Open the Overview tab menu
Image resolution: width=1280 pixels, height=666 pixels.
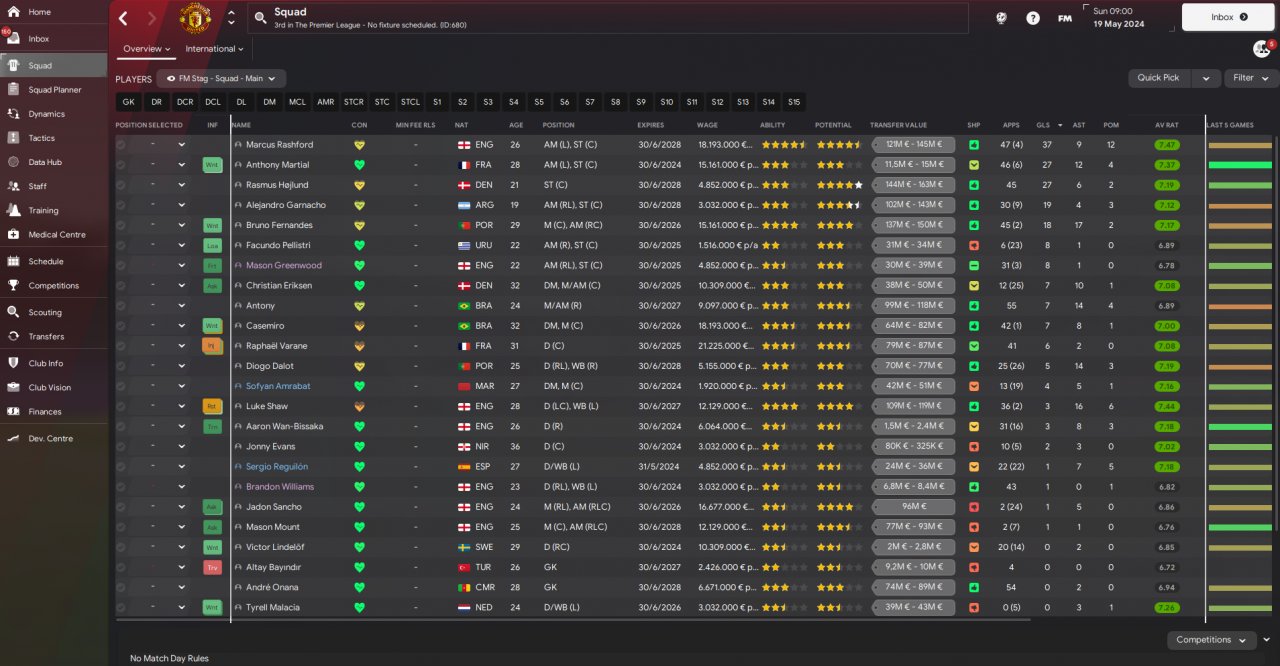tap(146, 49)
